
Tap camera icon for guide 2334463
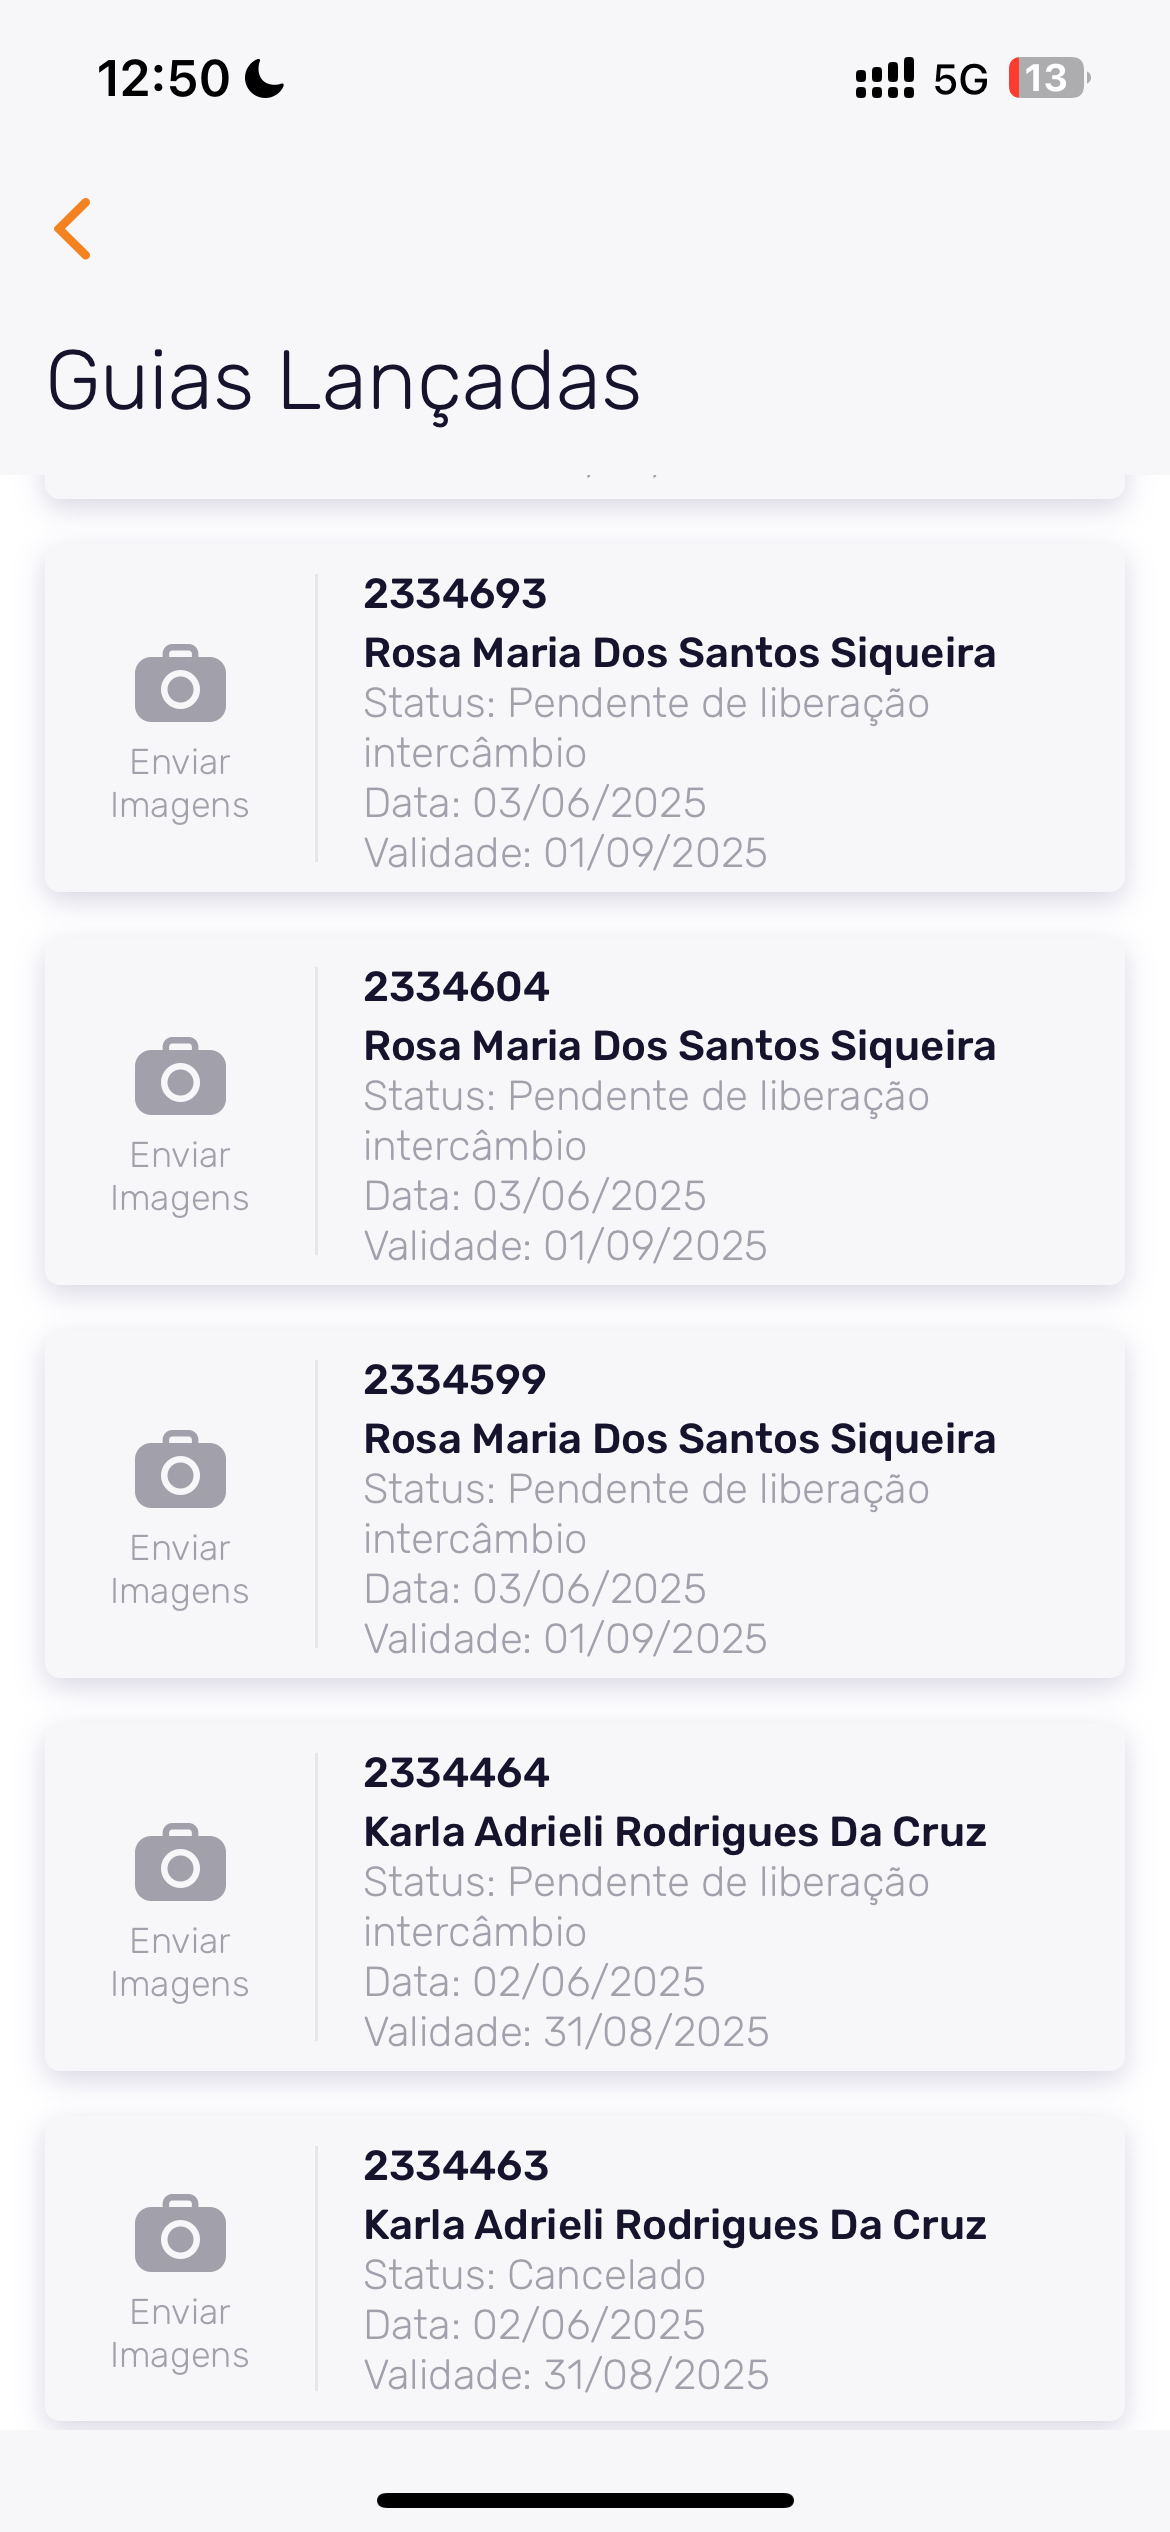coord(180,2234)
